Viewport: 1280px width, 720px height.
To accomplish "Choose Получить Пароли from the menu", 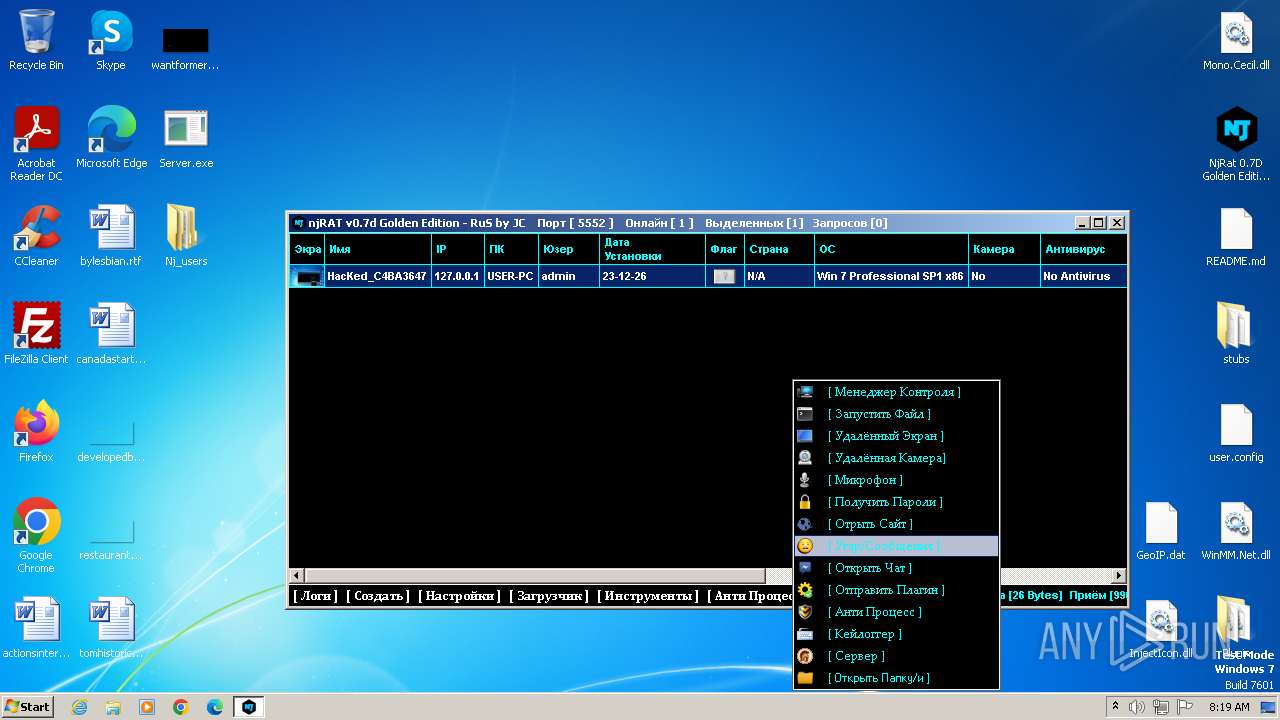I will pyautogui.click(x=896, y=502).
